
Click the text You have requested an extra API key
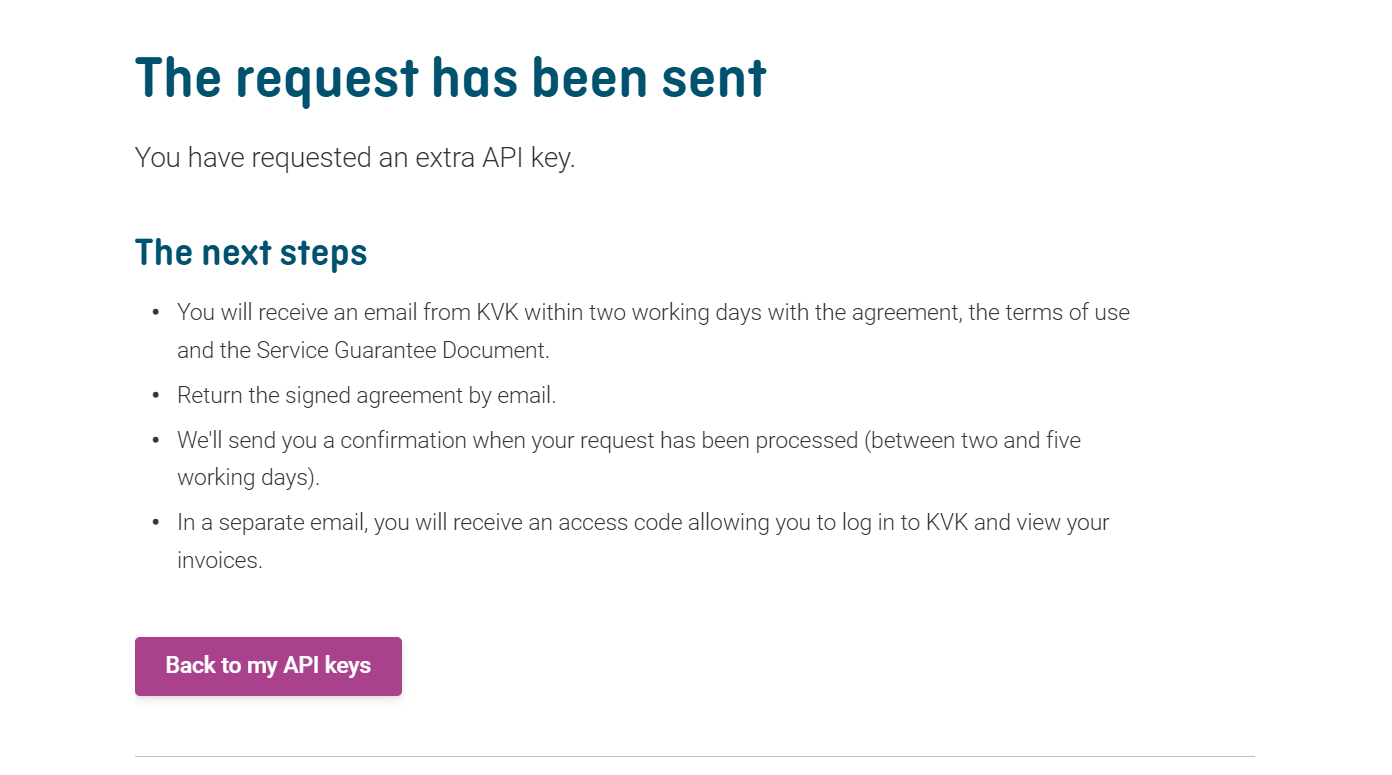tap(355, 158)
